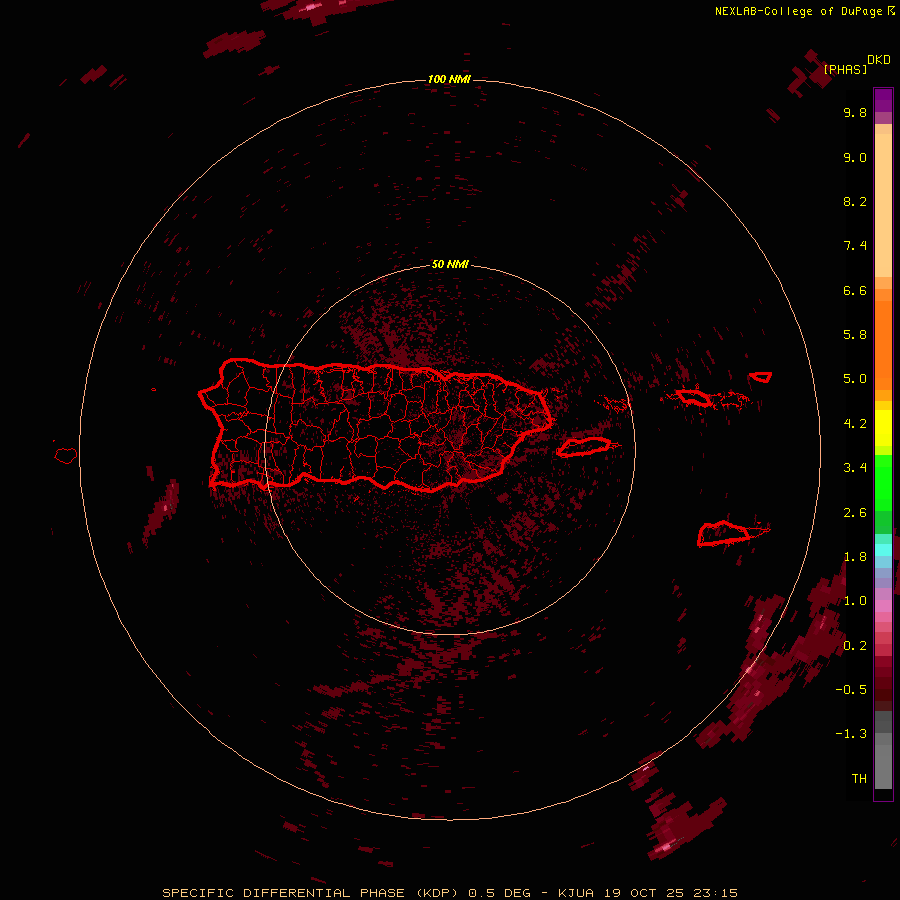Viewport: 900px width, 900px height.
Task: Click the Vieques island outline east of Puerto Rico
Action: click(583, 447)
